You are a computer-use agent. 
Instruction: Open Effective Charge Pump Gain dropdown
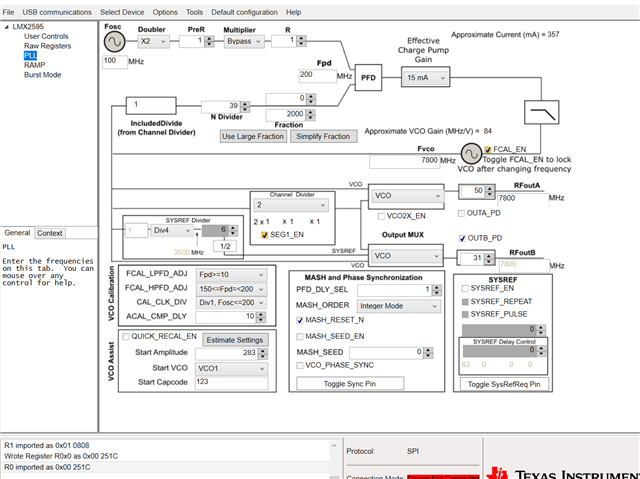[x=425, y=78]
